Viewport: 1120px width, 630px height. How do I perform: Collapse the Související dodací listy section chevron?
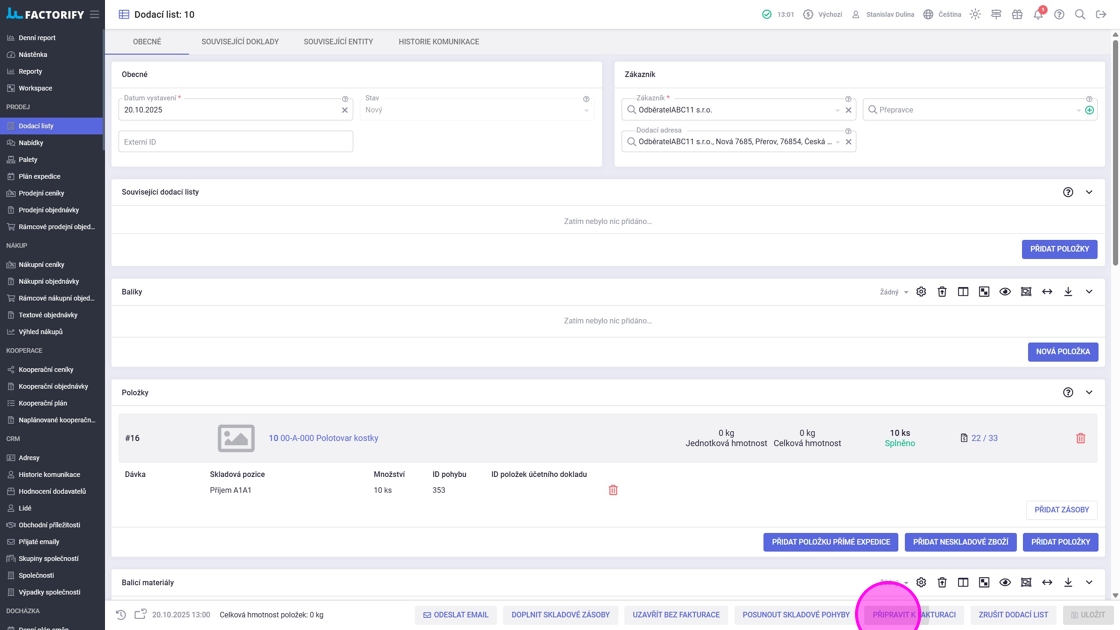tap(1089, 192)
